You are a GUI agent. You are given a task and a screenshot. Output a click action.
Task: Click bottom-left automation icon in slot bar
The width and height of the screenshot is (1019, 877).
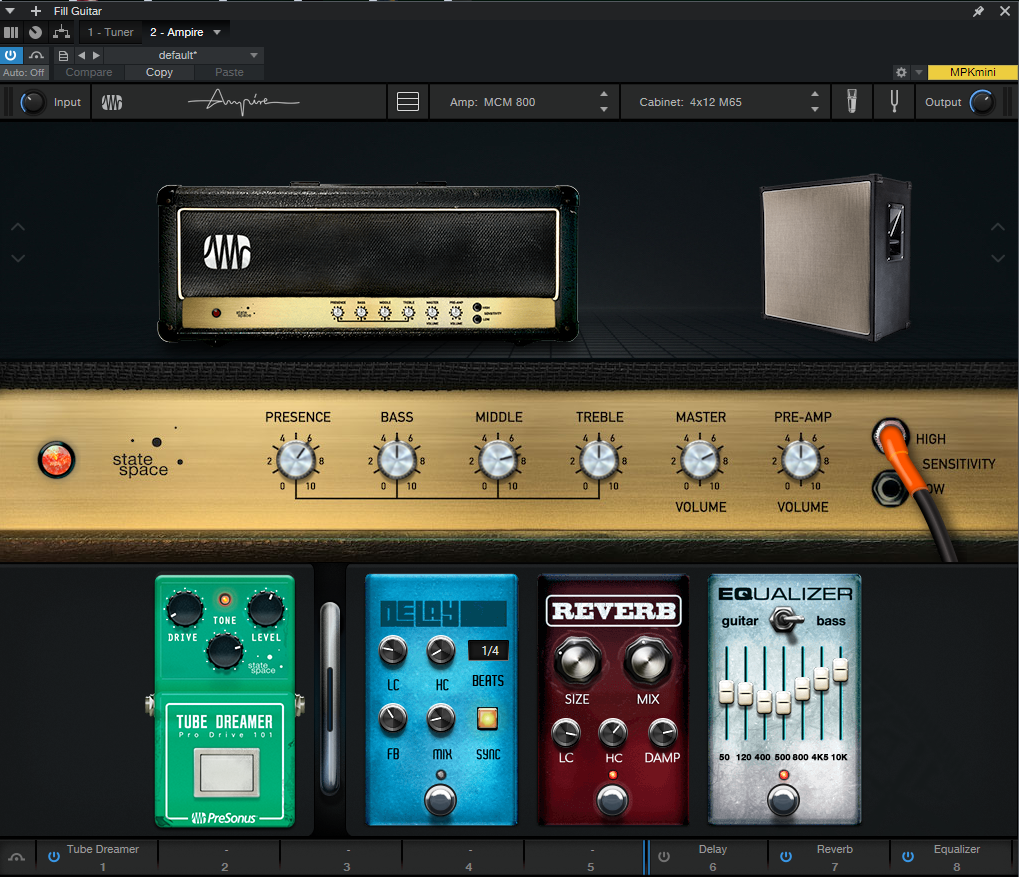coord(17,857)
